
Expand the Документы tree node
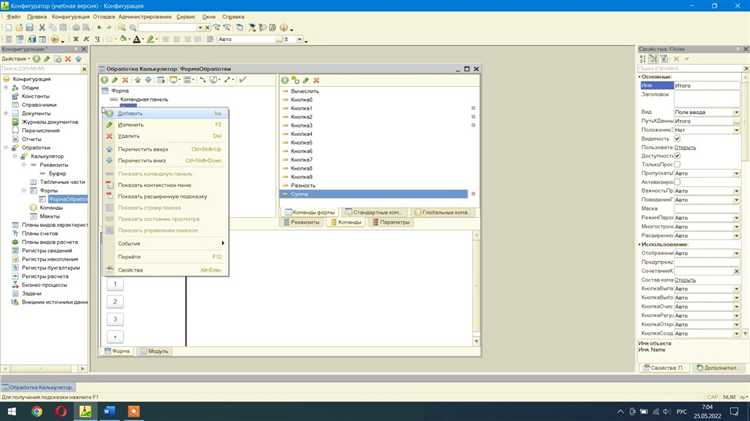click(6, 113)
